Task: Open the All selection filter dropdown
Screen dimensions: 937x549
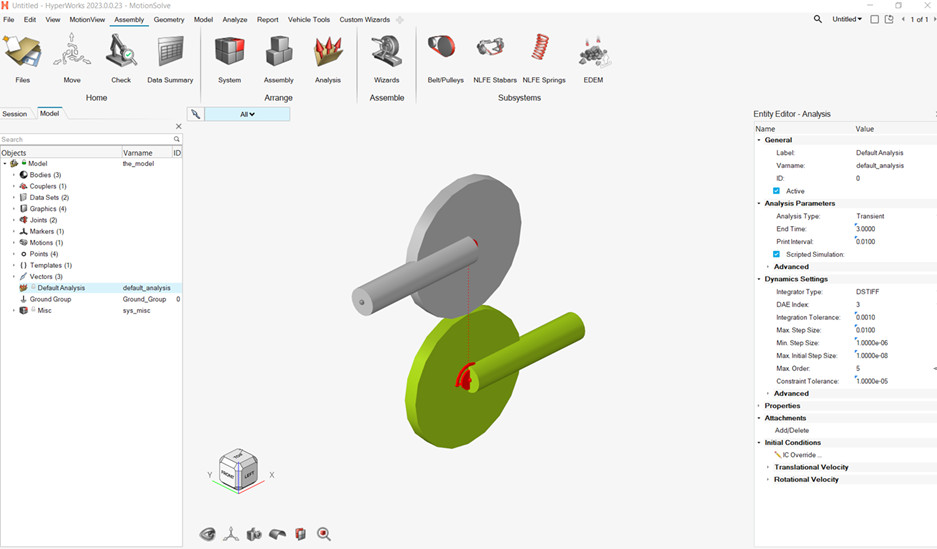Action: [x=248, y=114]
